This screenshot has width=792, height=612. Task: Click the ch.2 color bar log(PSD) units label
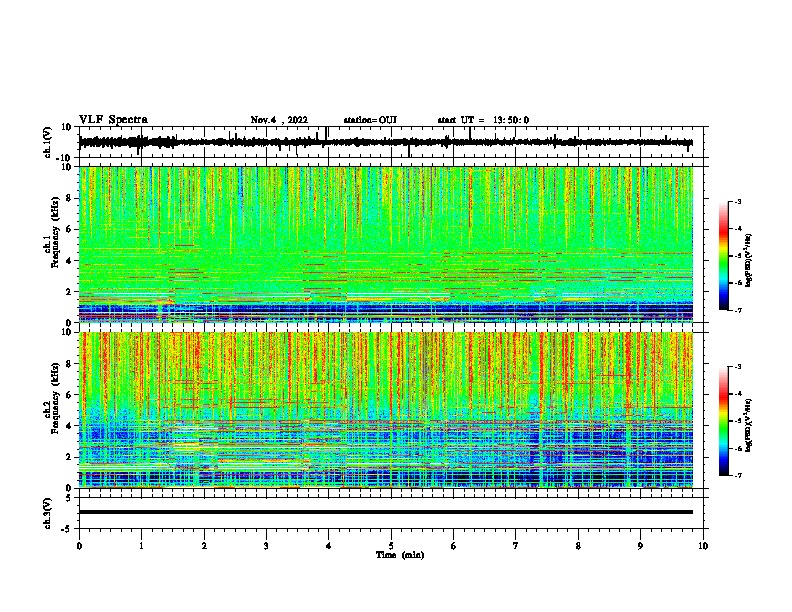click(x=748, y=425)
